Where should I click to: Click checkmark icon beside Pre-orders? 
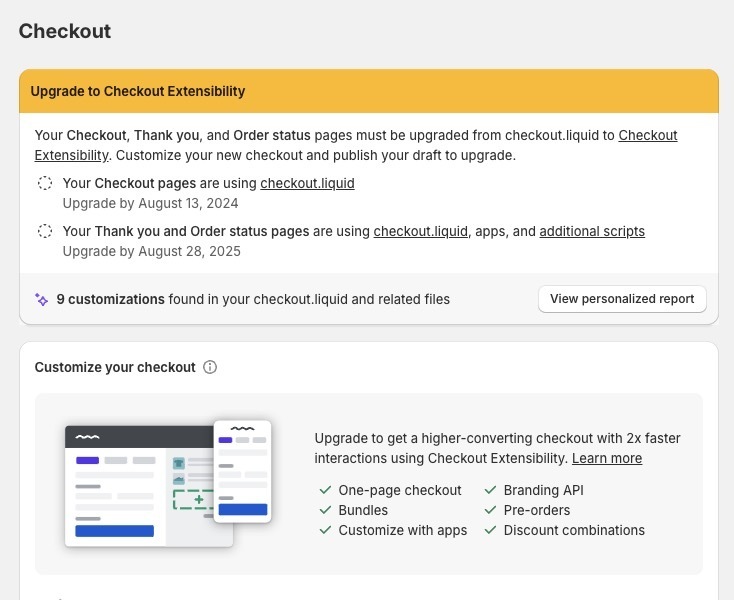point(490,510)
